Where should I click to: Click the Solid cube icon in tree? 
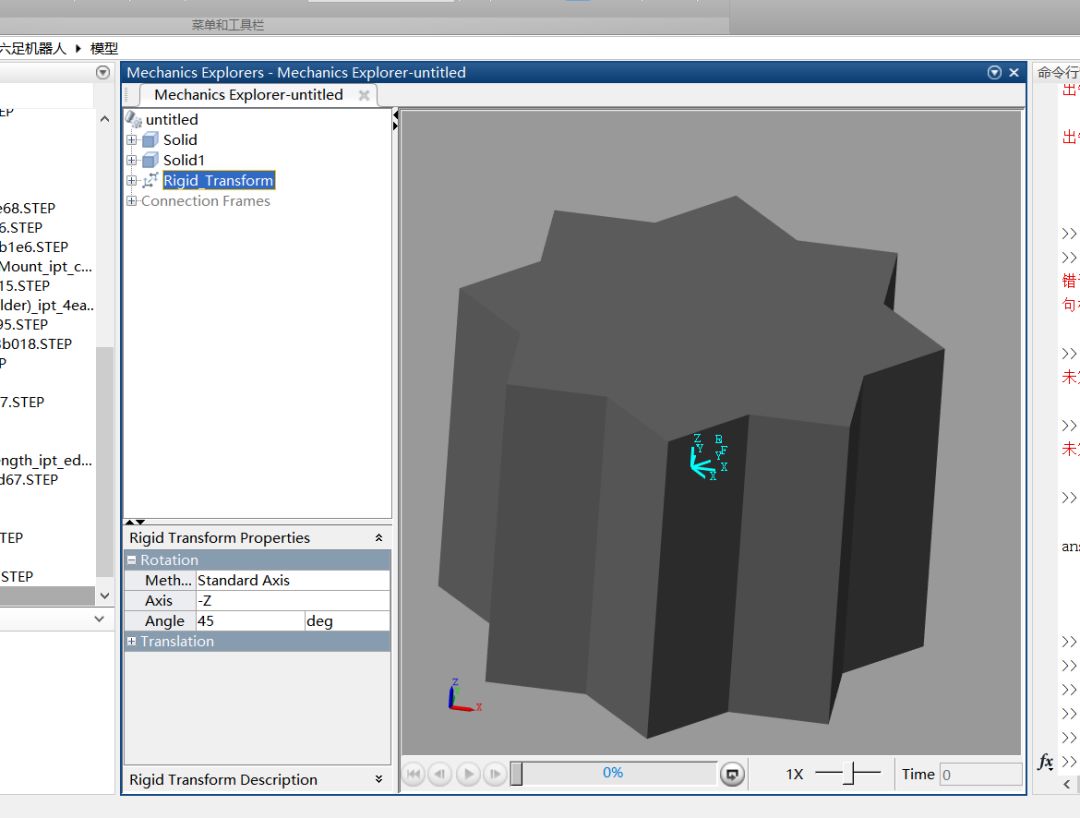[x=150, y=140]
